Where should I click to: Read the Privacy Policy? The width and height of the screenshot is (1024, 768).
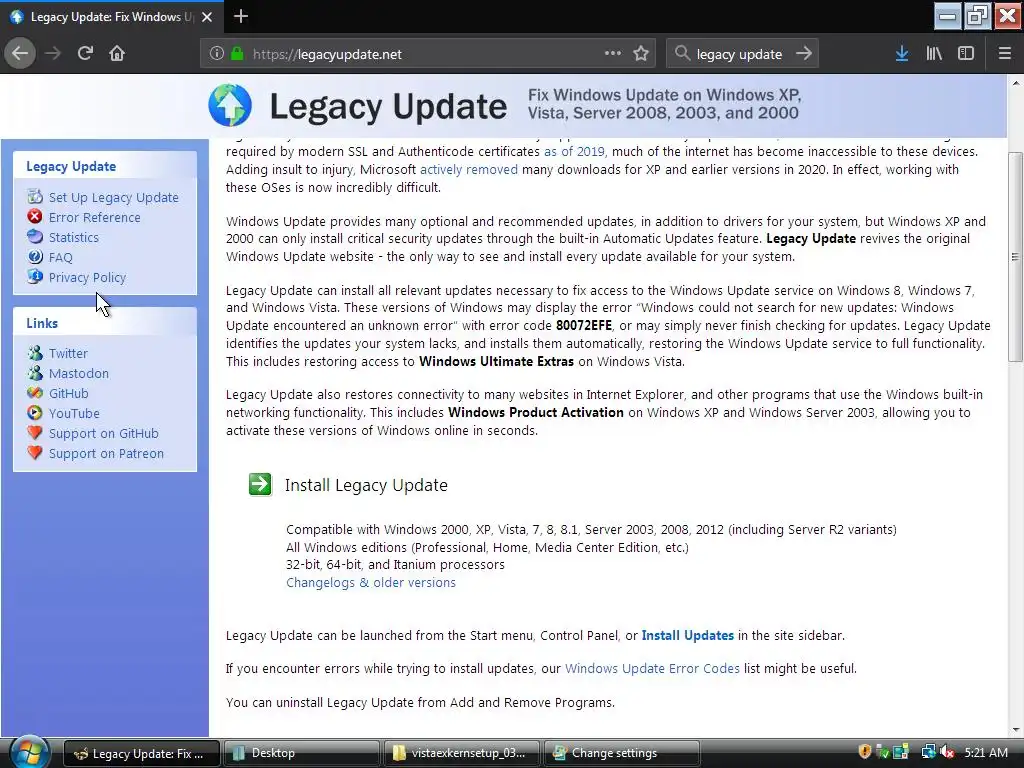pyautogui.click(x=88, y=278)
